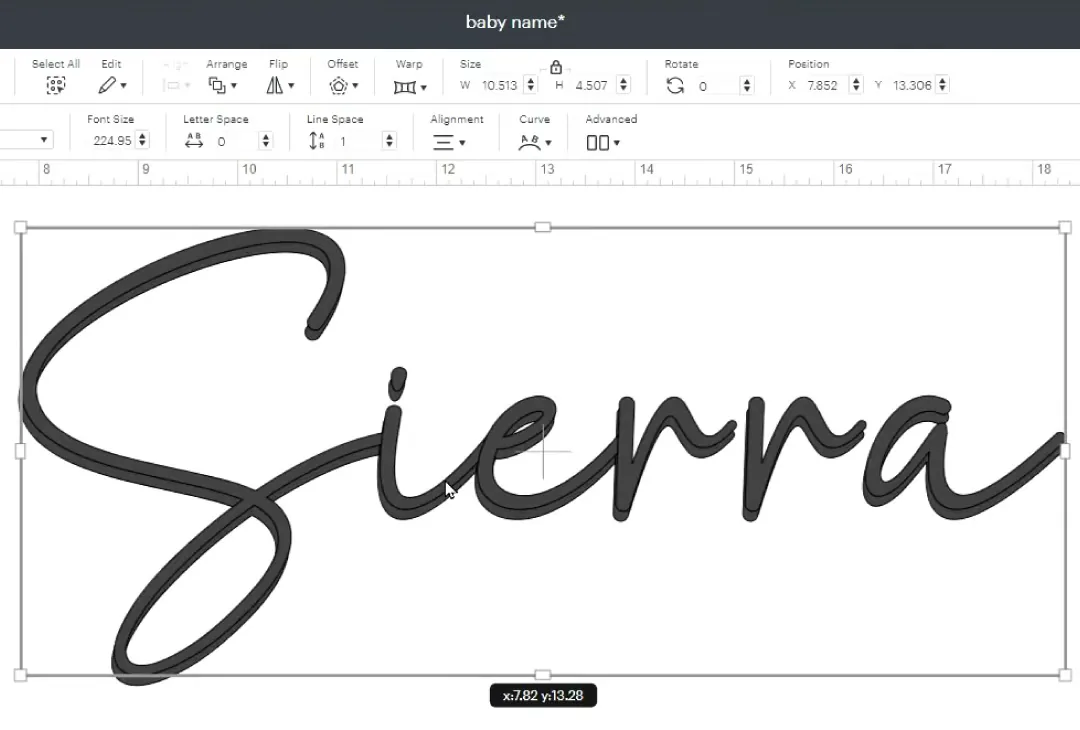Expand the Alignment dropdown arrow

tap(462, 143)
